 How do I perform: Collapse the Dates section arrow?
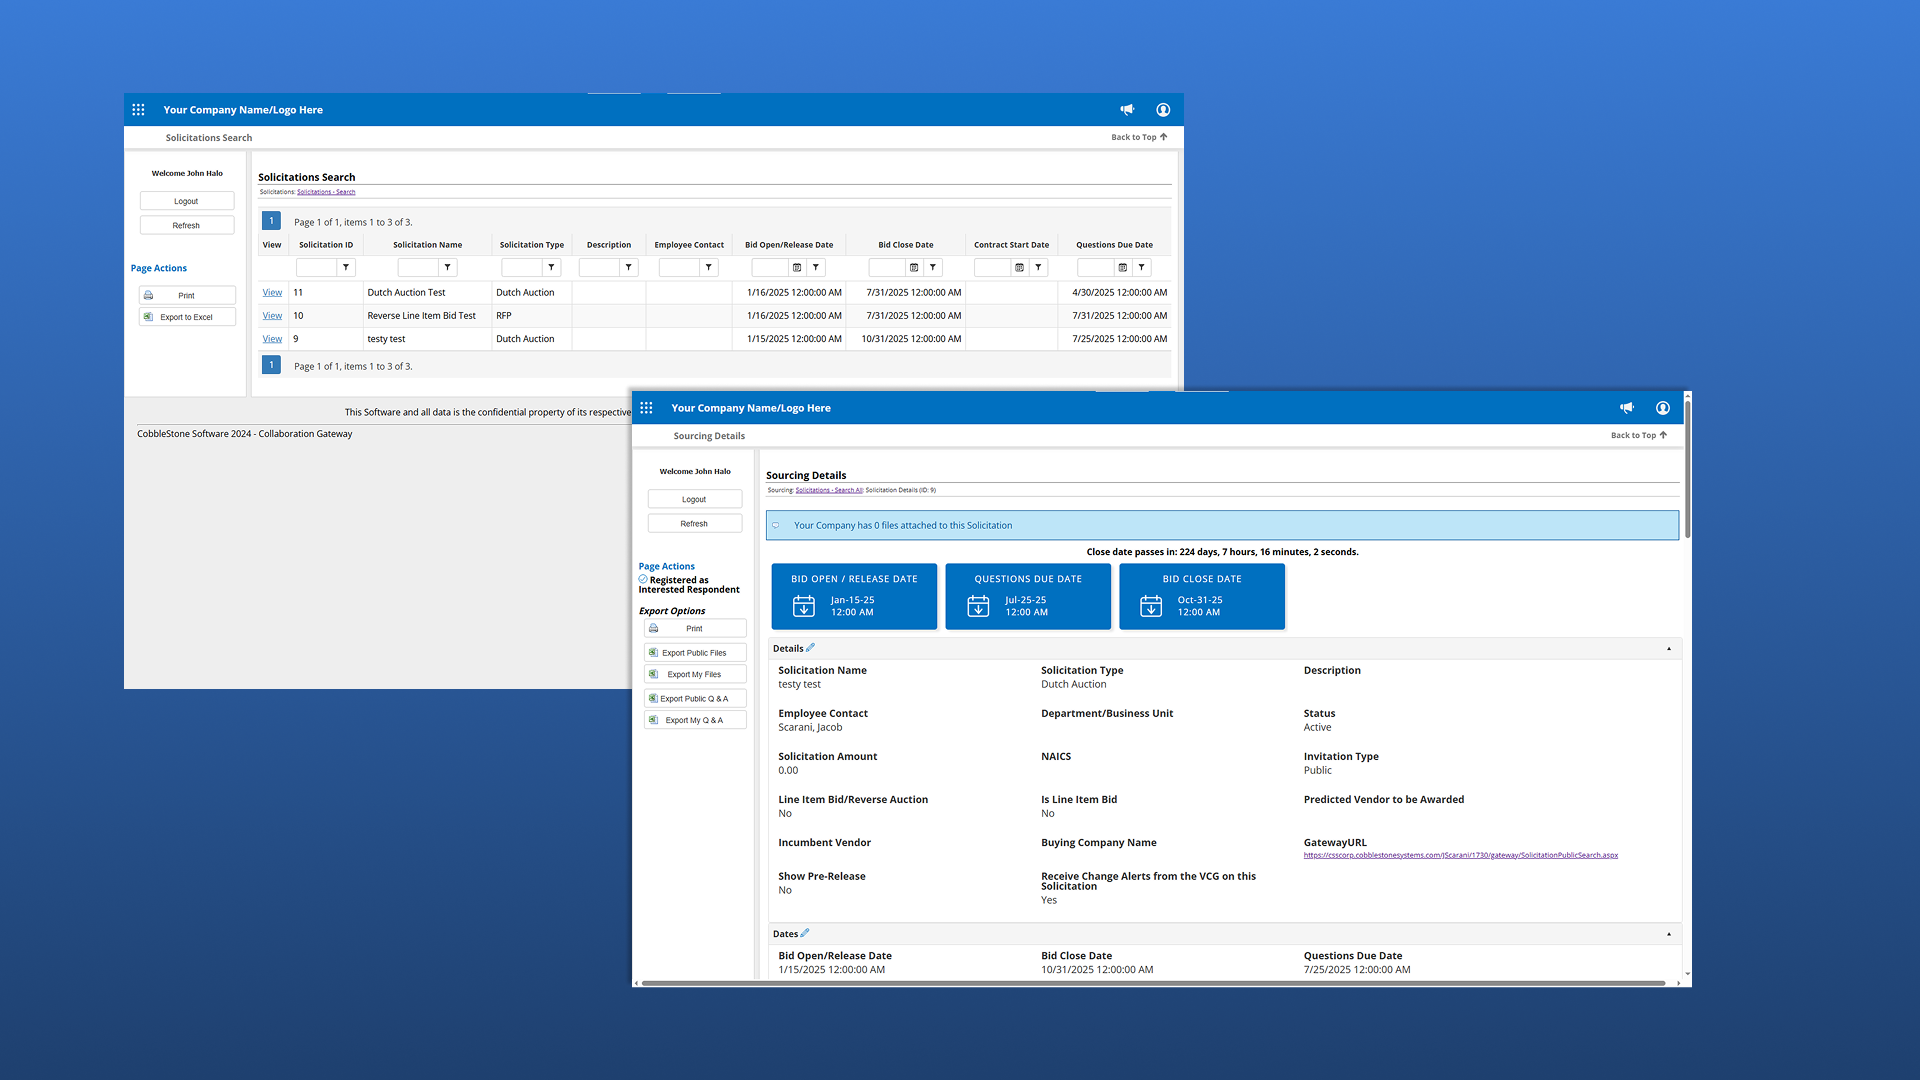(x=1669, y=934)
